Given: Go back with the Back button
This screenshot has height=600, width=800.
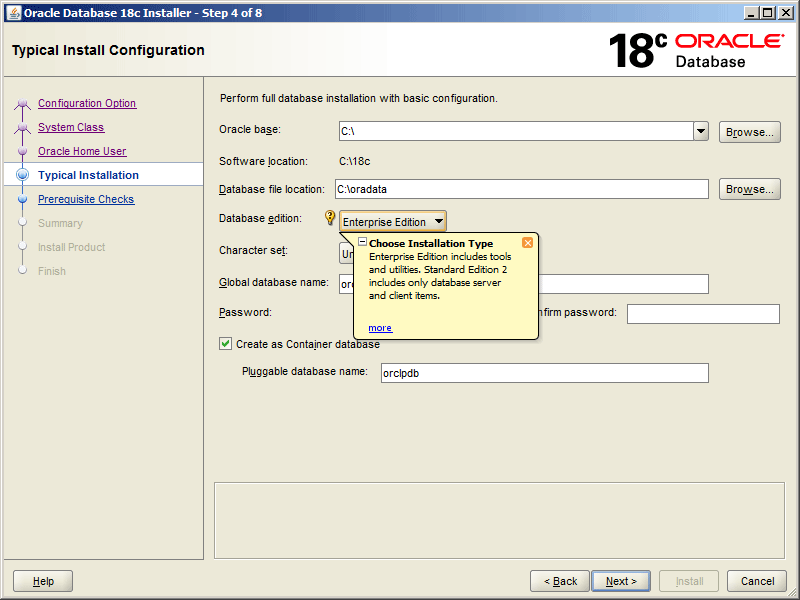Looking at the screenshot, I should click(560, 581).
